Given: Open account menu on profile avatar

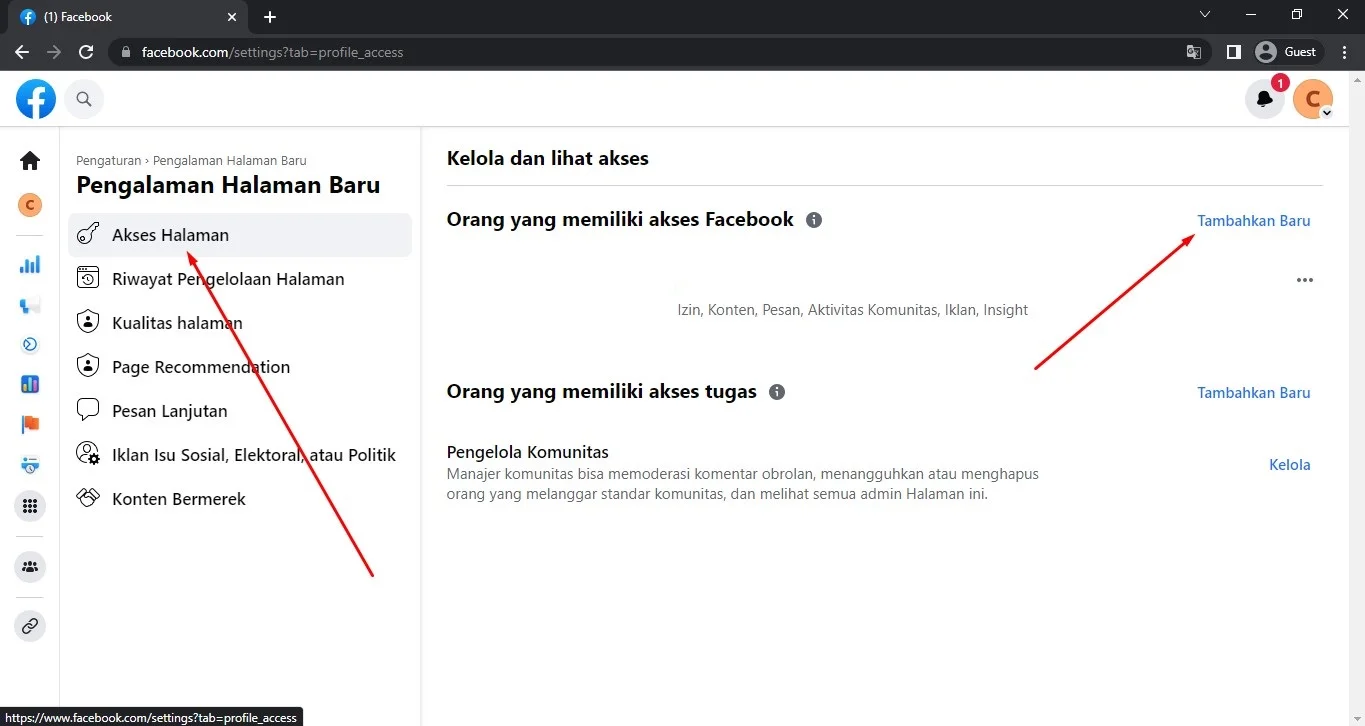Looking at the screenshot, I should 1313,99.
